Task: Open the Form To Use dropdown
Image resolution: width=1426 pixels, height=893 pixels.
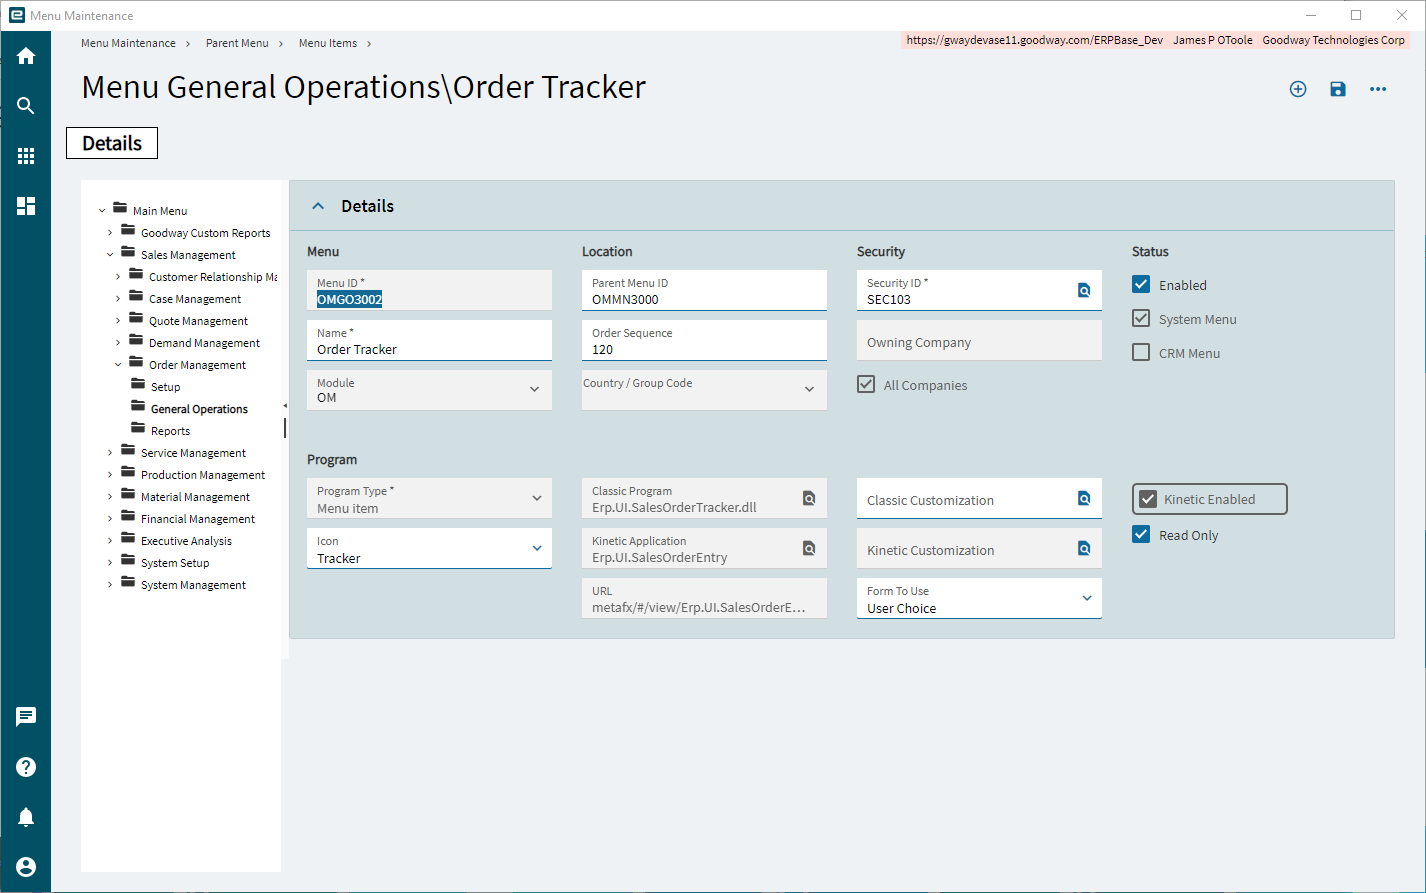Action: 979,598
